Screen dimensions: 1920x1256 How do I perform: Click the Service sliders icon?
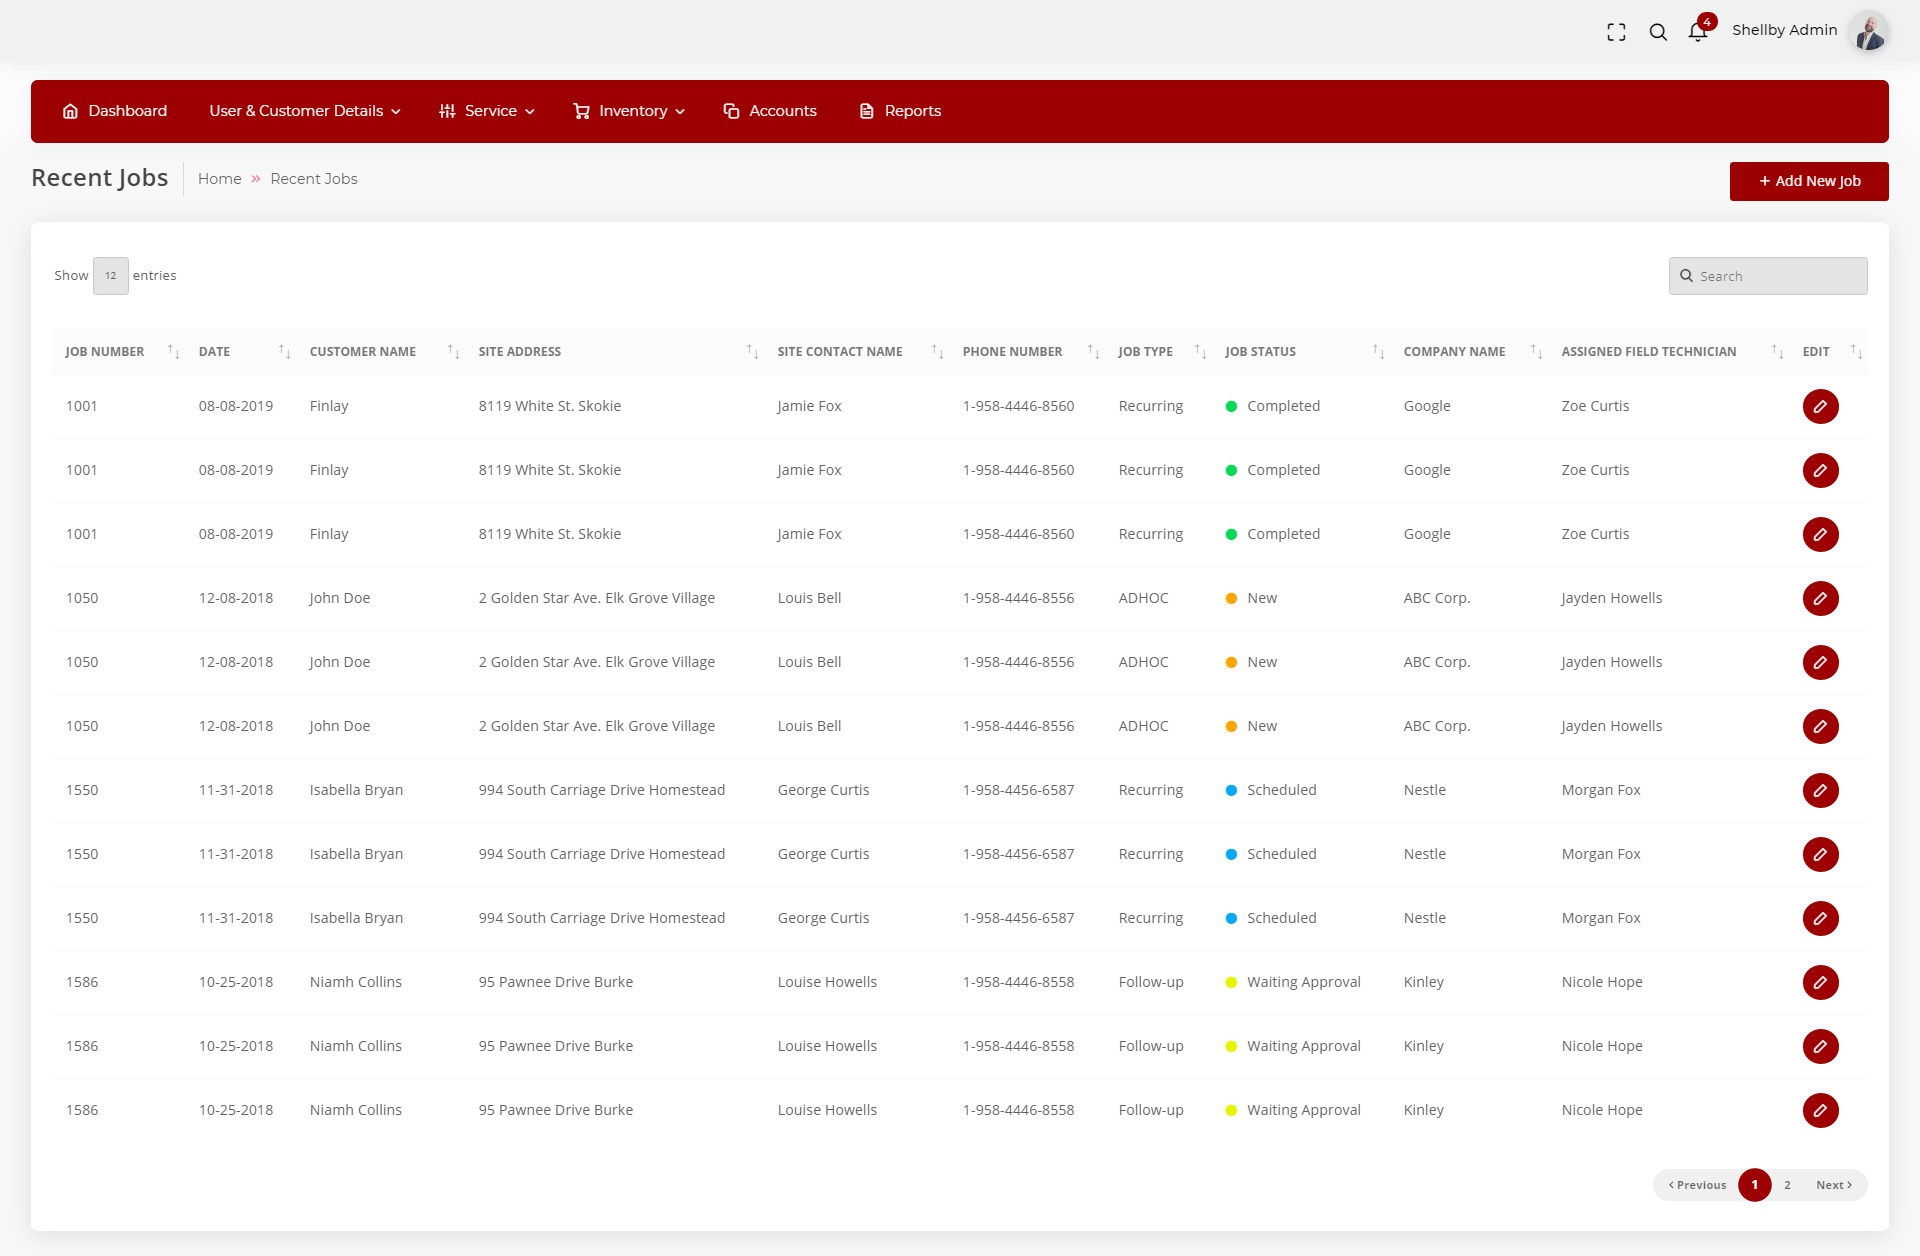[x=447, y=111]
